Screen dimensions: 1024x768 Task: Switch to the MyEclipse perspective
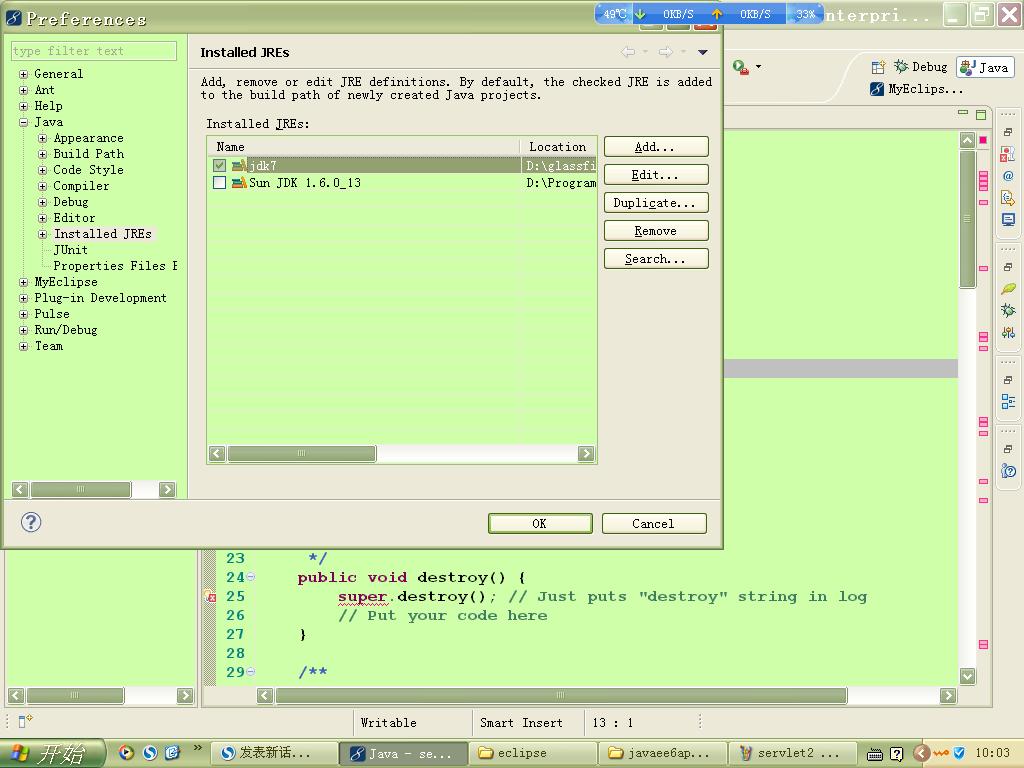(917, 89)
